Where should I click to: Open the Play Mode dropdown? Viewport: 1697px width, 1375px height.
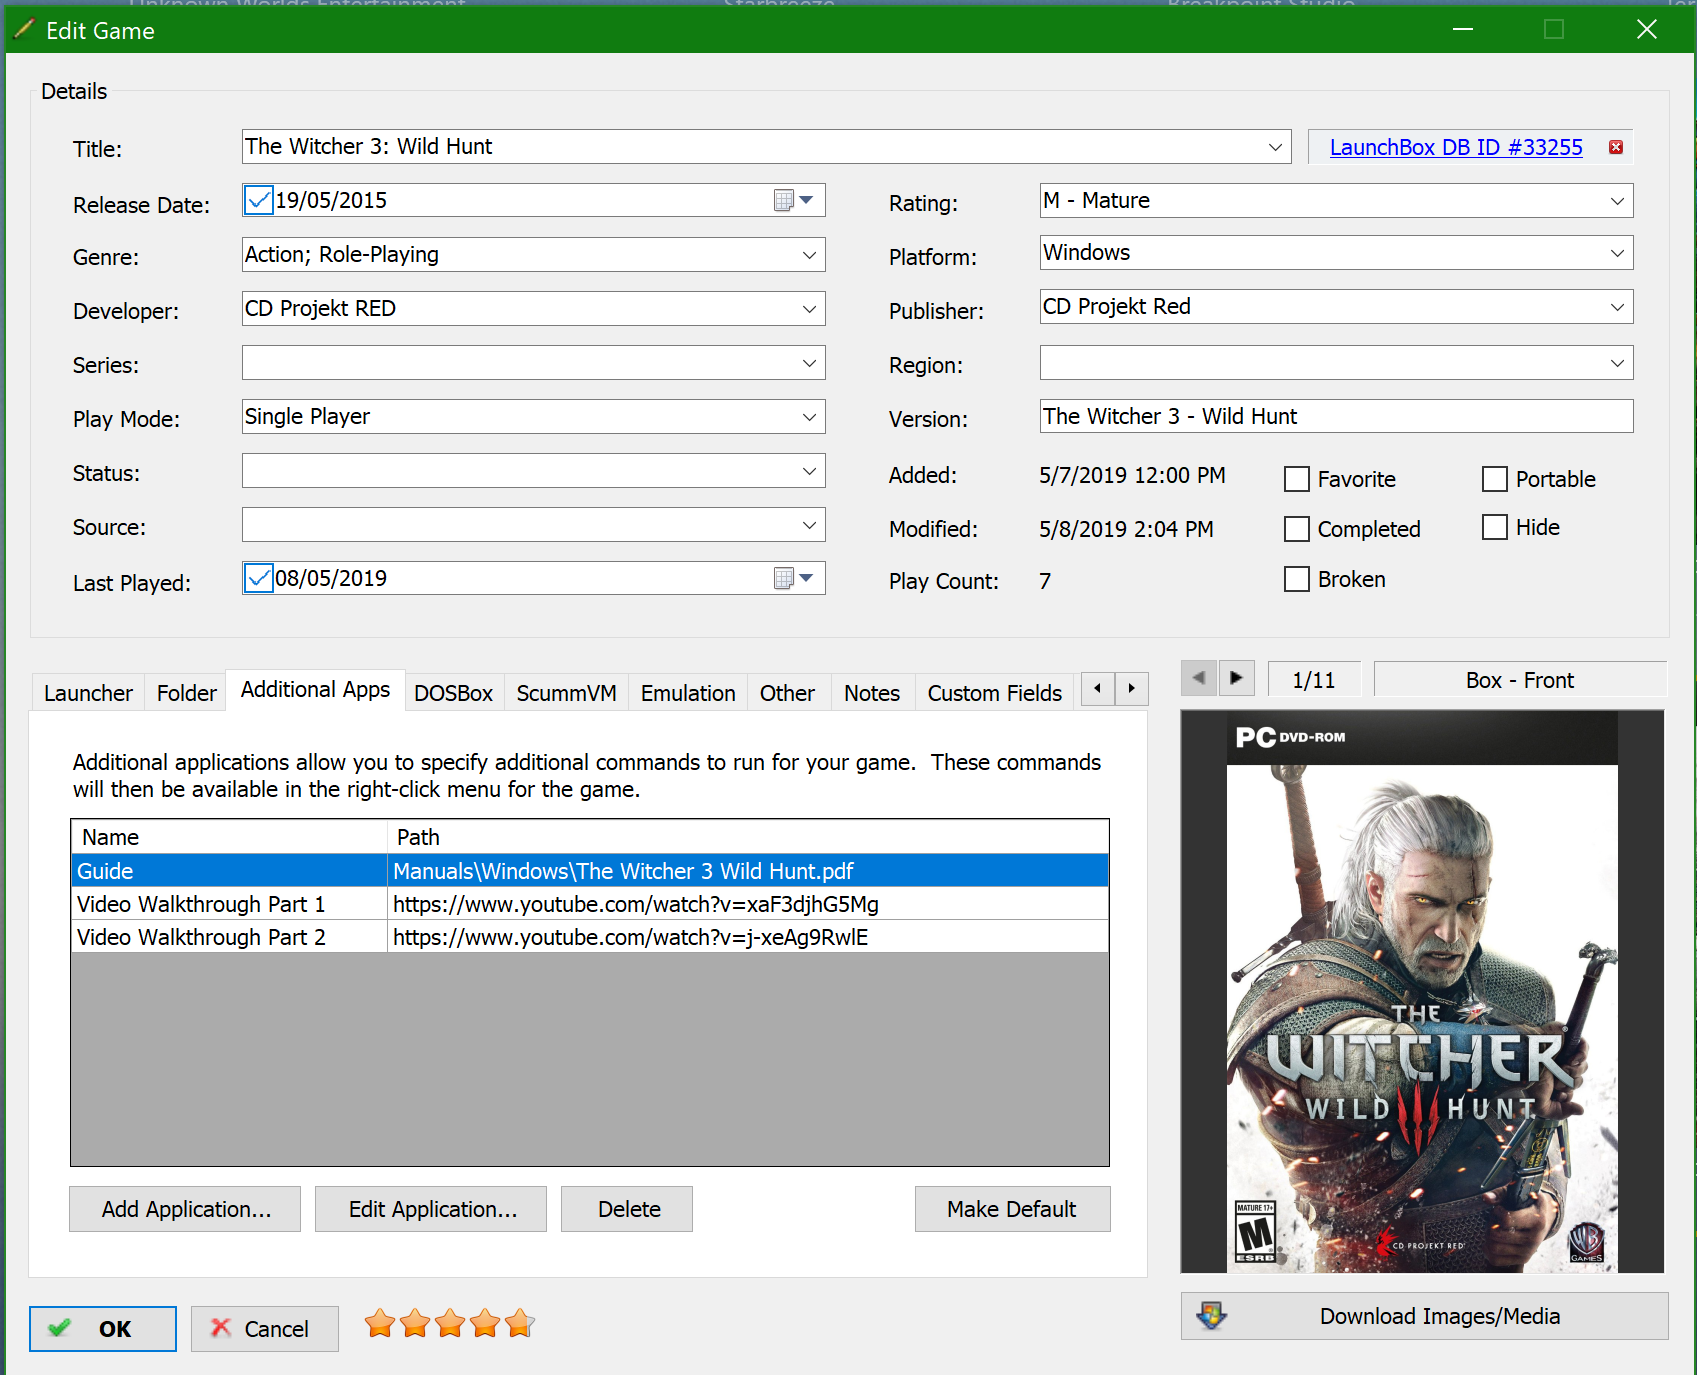[x=809, y=417]
